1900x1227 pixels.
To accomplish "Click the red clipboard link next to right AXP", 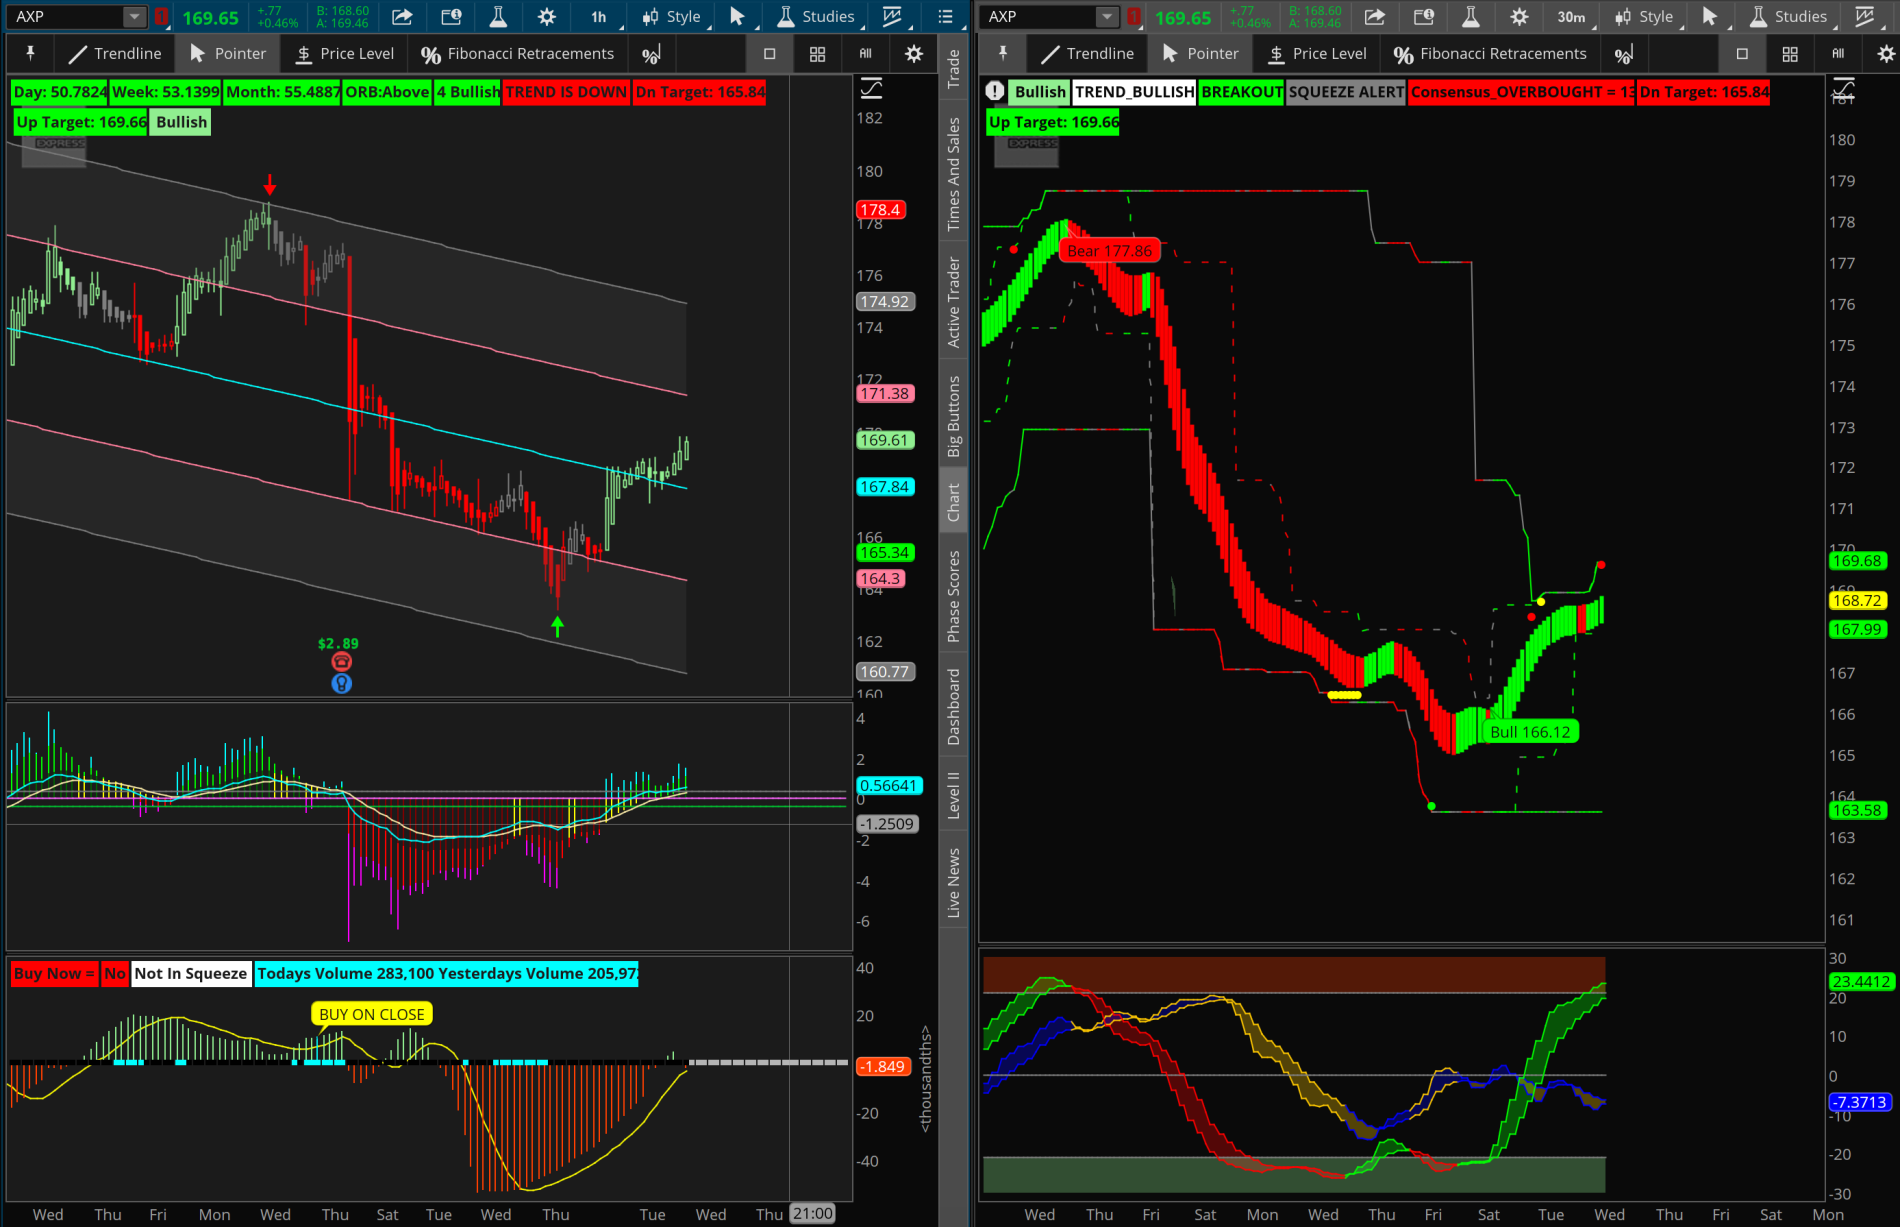I will point(1134,16).
